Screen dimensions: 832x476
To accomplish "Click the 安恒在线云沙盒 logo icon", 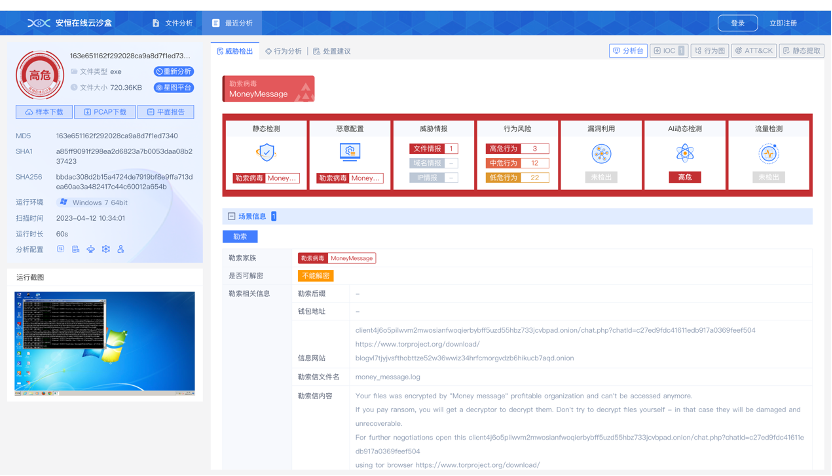I will coord(38,22).
